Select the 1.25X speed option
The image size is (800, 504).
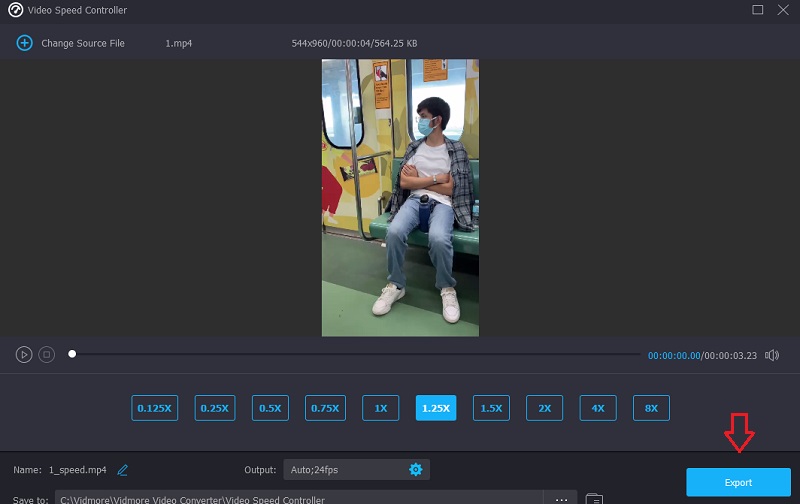point(436,408)
